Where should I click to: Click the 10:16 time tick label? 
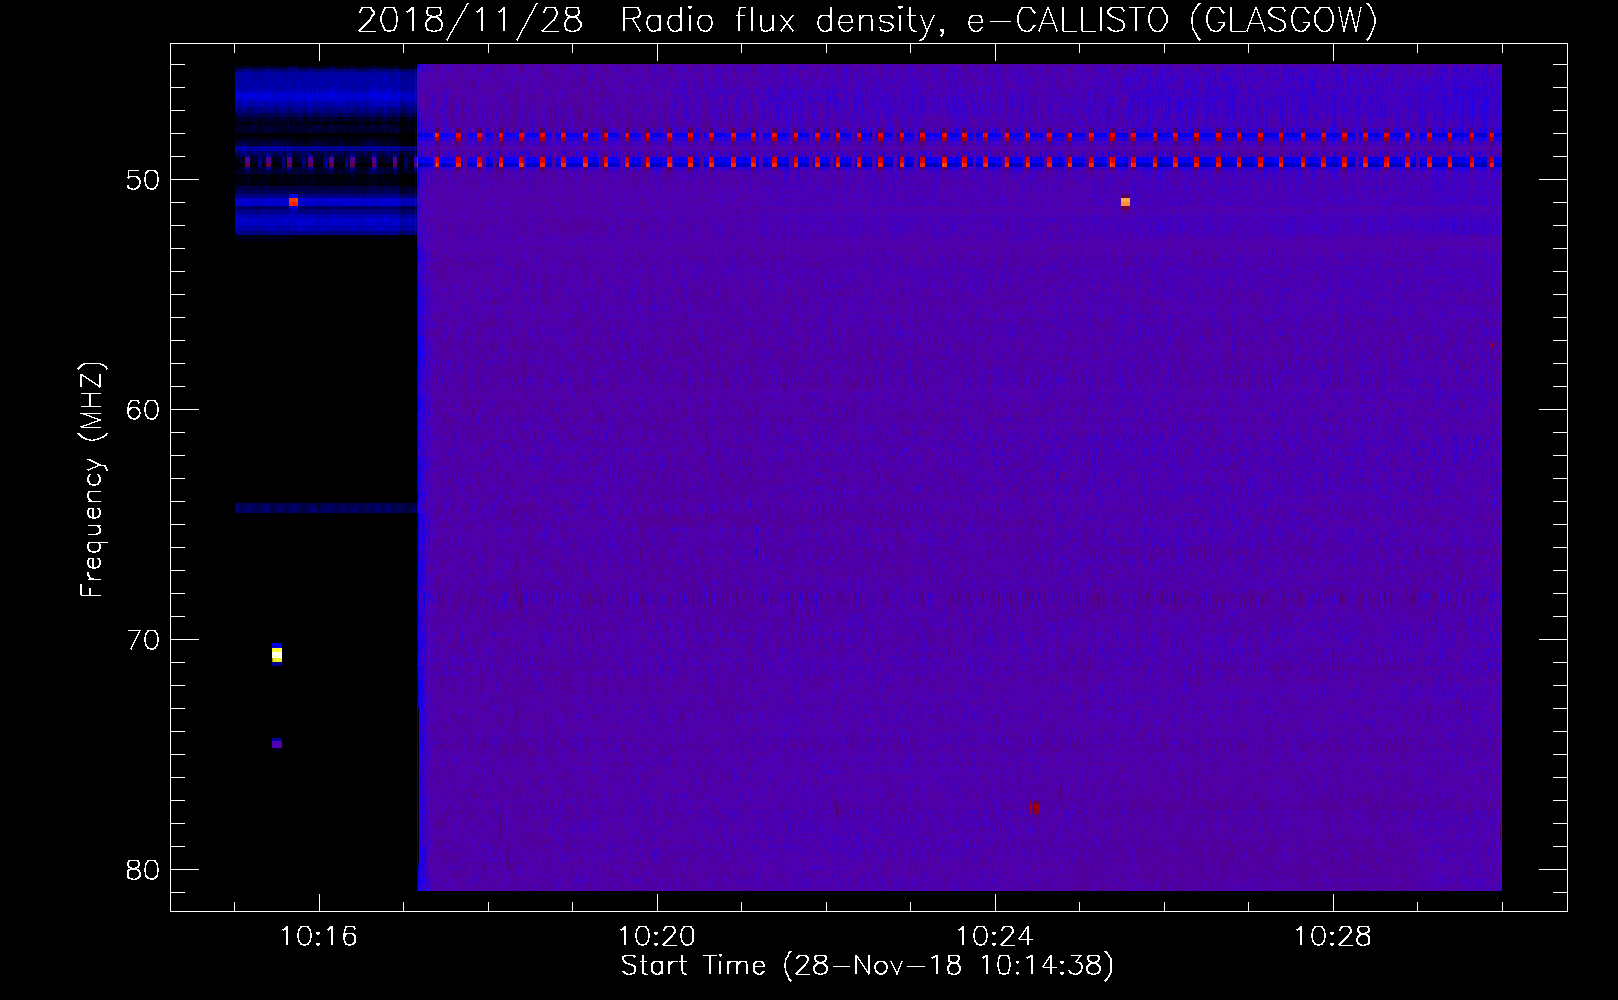[x=318, y=937]
